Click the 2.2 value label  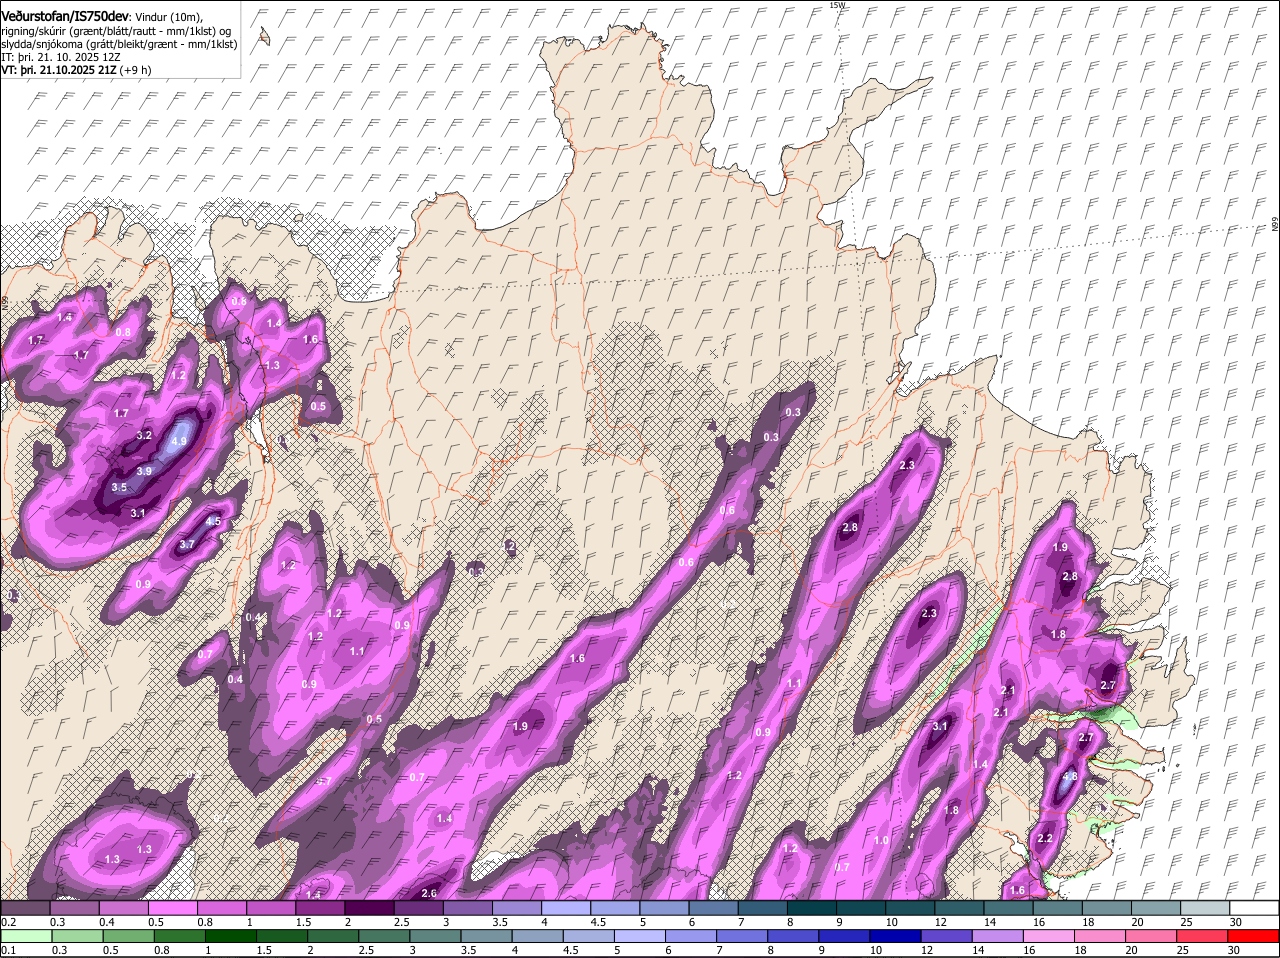1046,838
